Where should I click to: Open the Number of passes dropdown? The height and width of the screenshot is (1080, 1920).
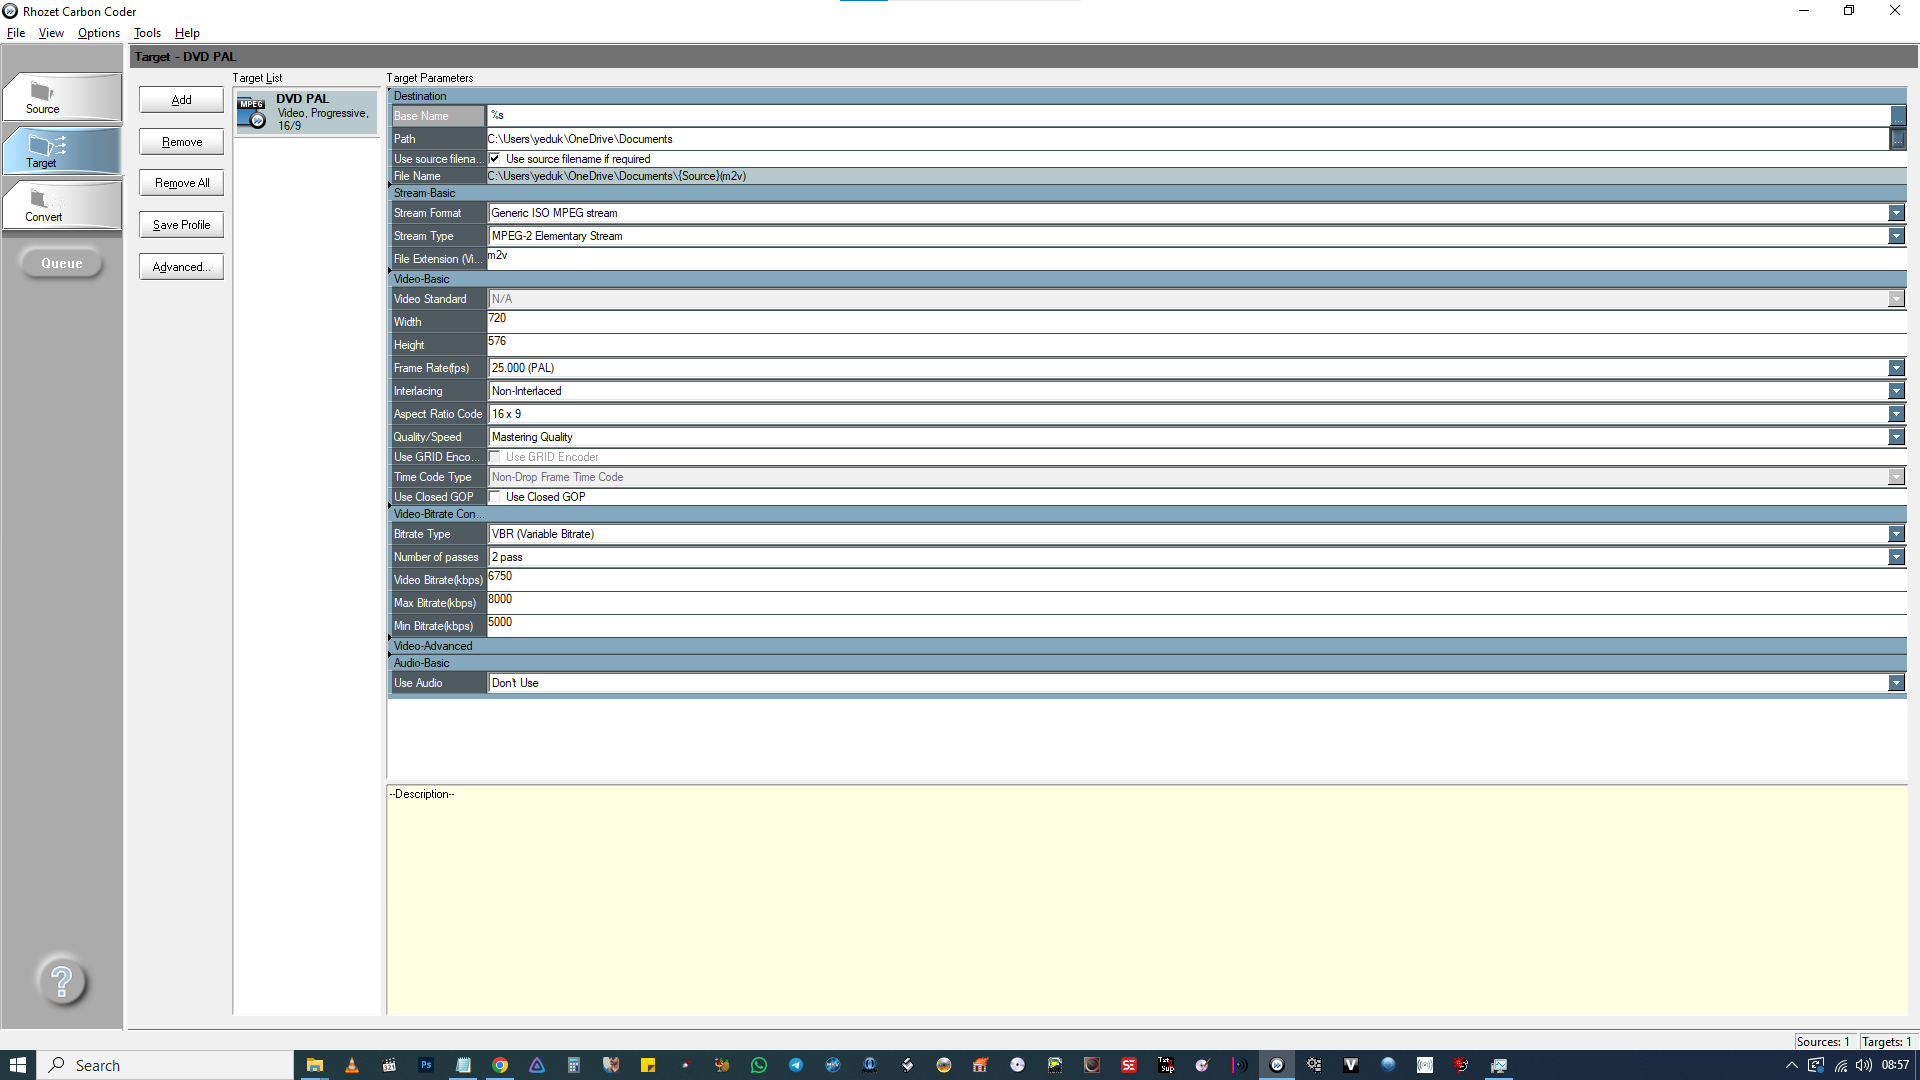tap(1896, 557)
